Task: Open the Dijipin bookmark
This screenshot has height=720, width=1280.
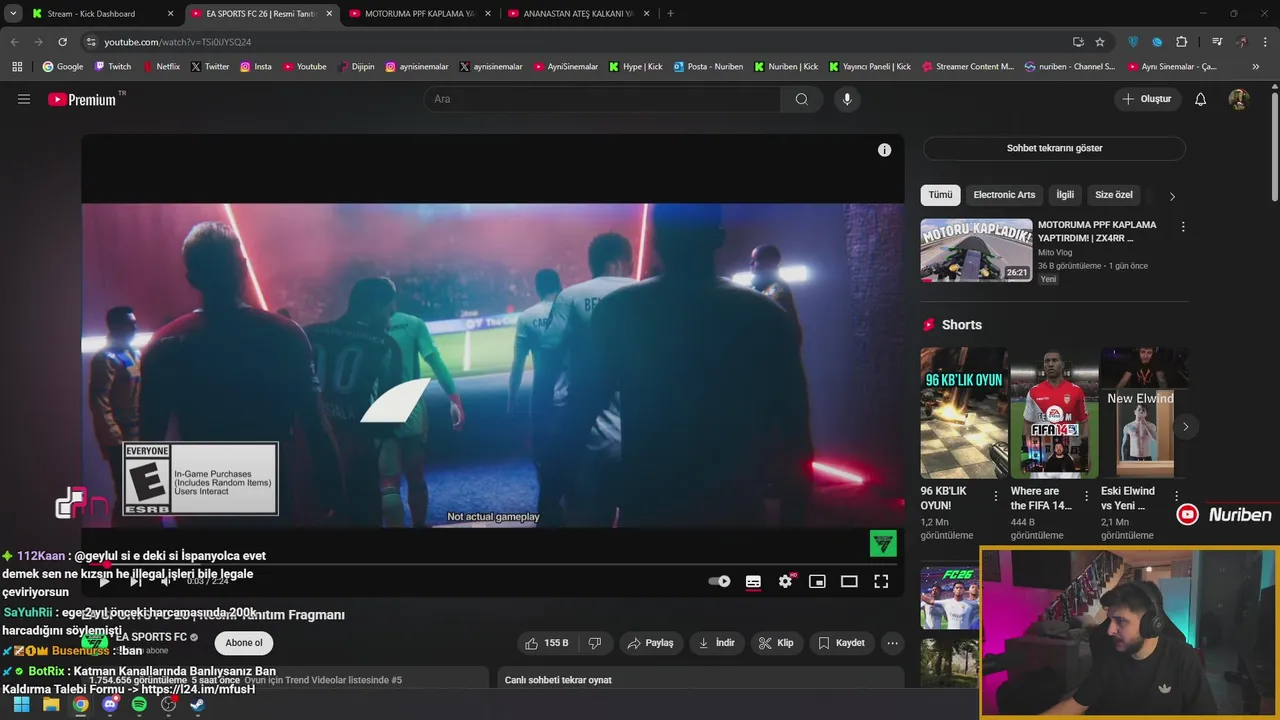Action: [x=356, y=67]
